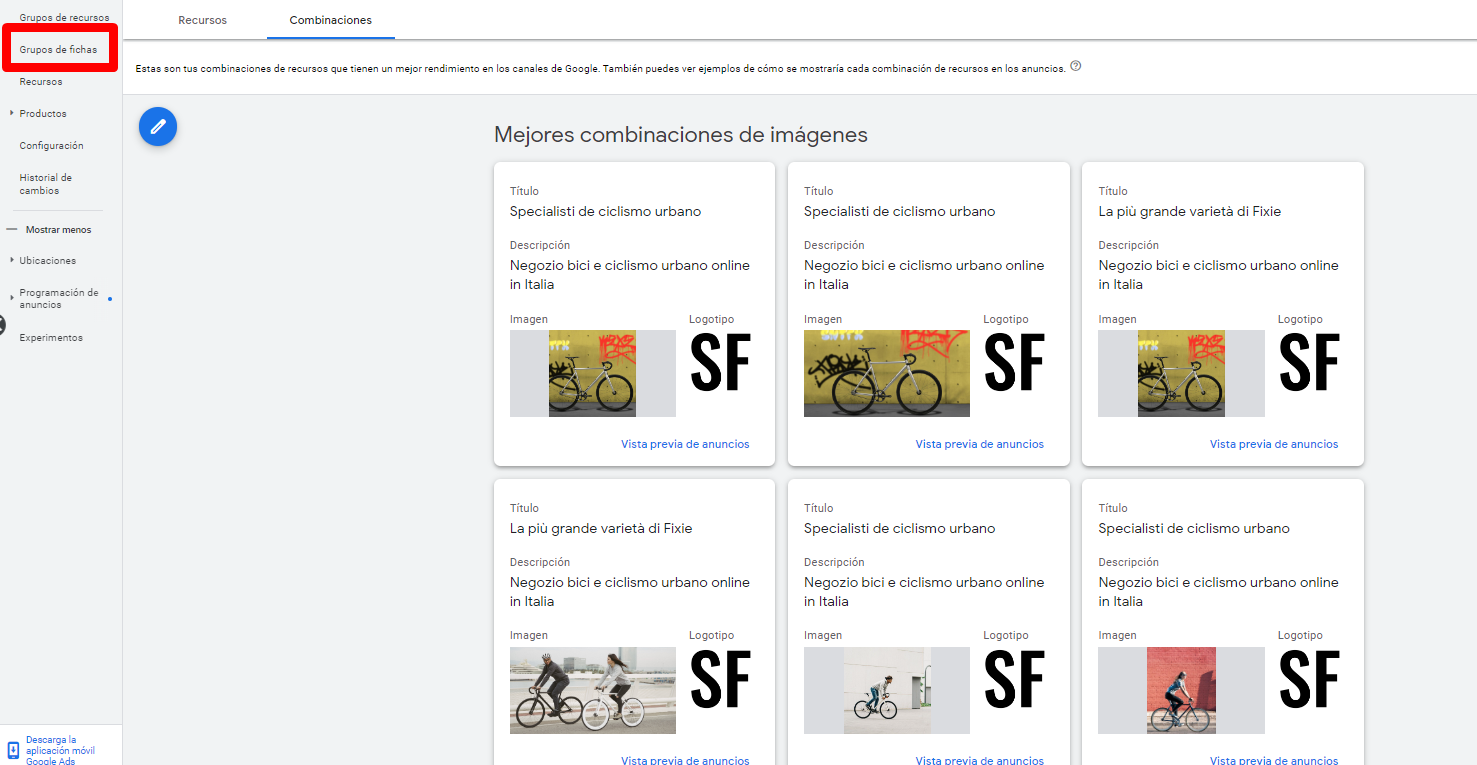Open Vista previa de anuncios under wide graffiti bike card

979,444
